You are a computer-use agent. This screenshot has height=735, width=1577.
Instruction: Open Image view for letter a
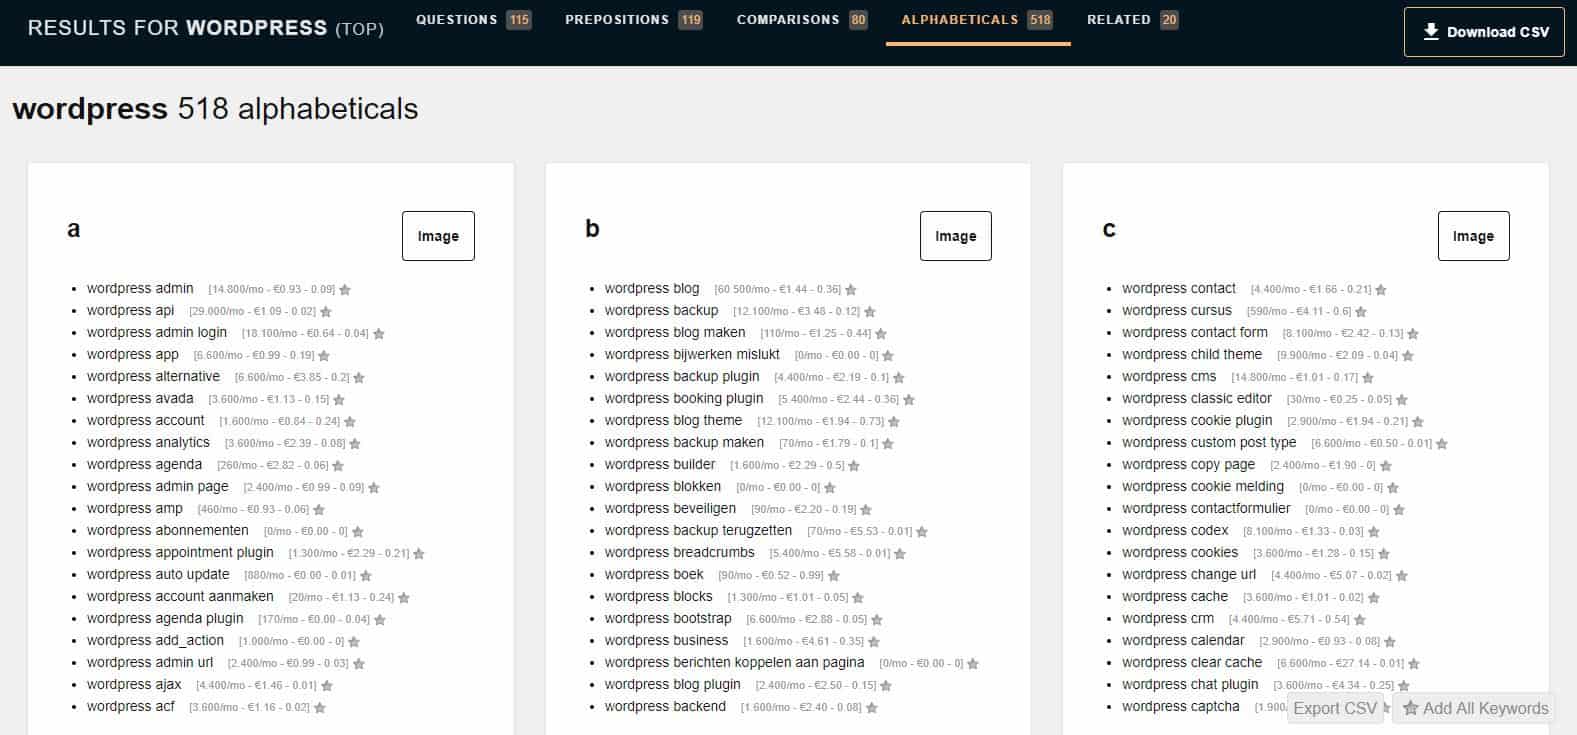(438, 236)
